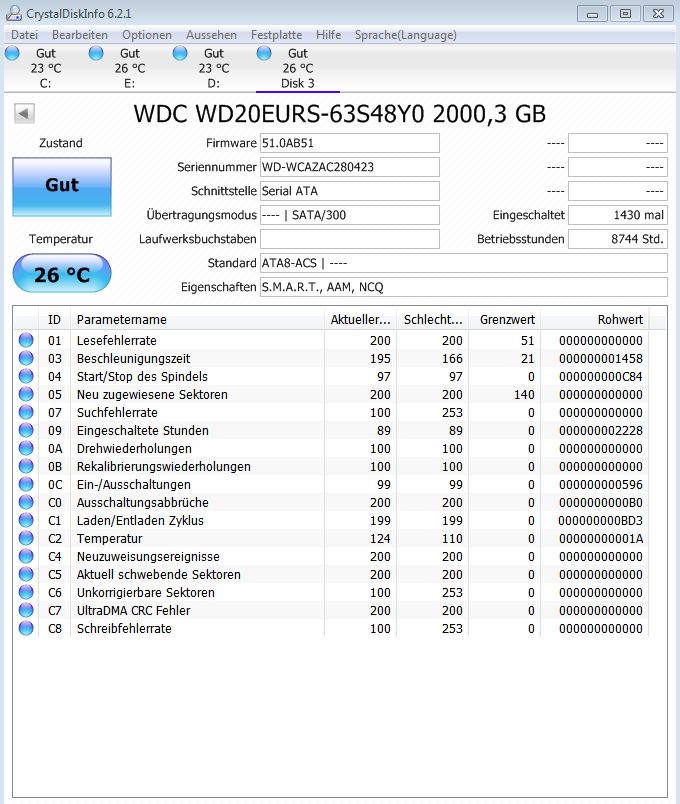The height and width of the screenshot is (804, 680).
Task: Click the Firmware field 51.0AB51
Action: [350, 143]
